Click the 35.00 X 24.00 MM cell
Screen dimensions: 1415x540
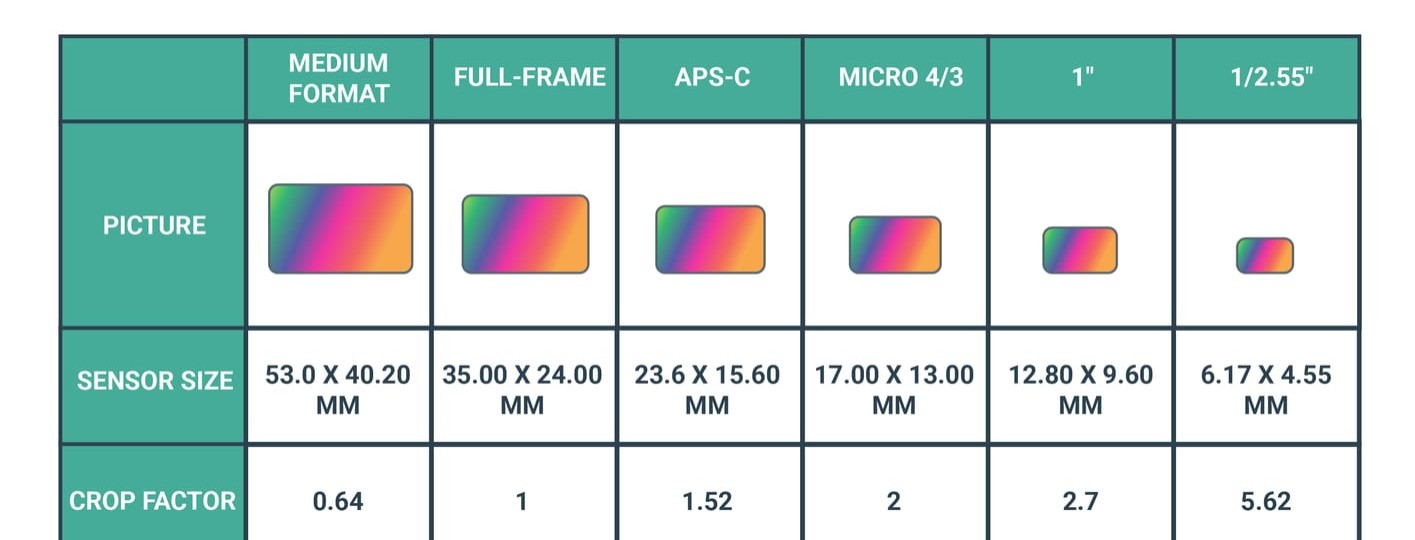click(522, 390)
